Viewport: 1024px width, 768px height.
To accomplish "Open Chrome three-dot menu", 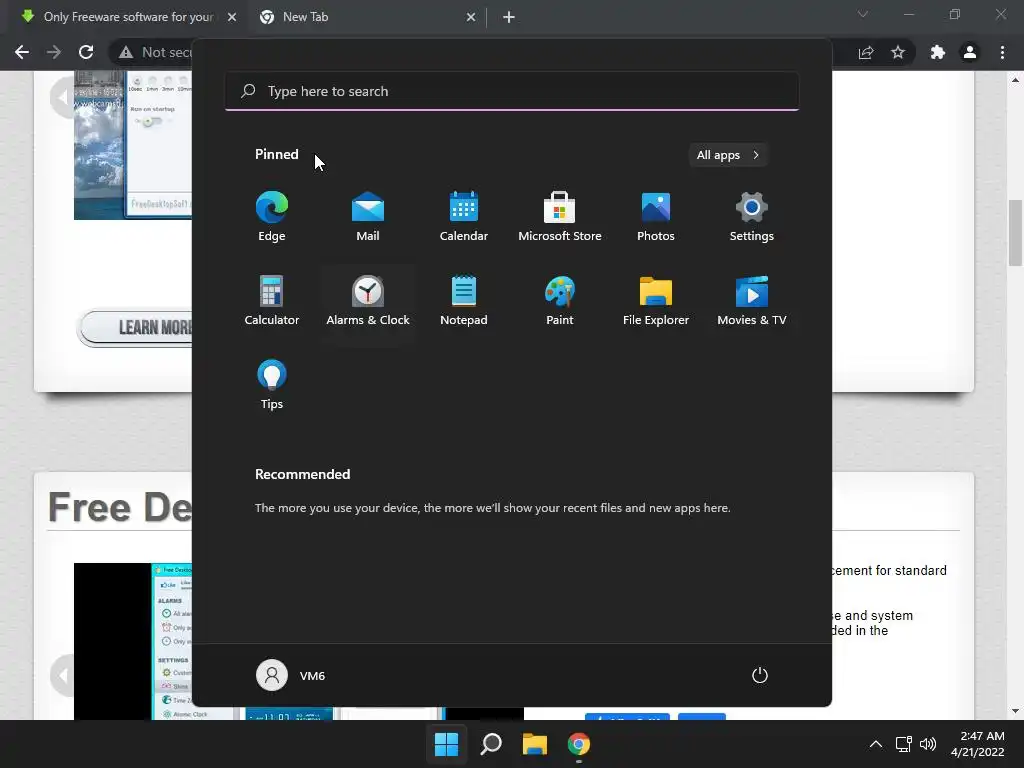I will click(x=1002, y=52).
